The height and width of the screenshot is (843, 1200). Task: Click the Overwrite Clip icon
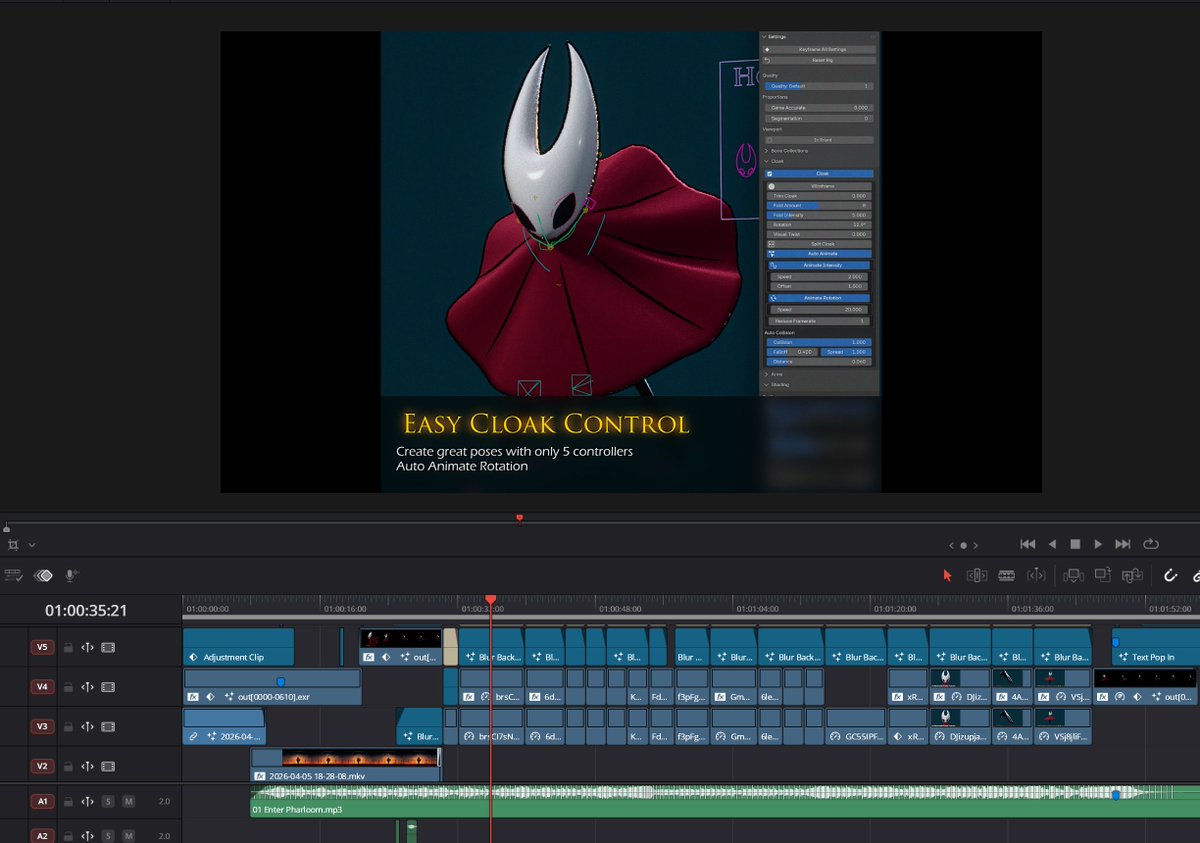(1103, 575)
